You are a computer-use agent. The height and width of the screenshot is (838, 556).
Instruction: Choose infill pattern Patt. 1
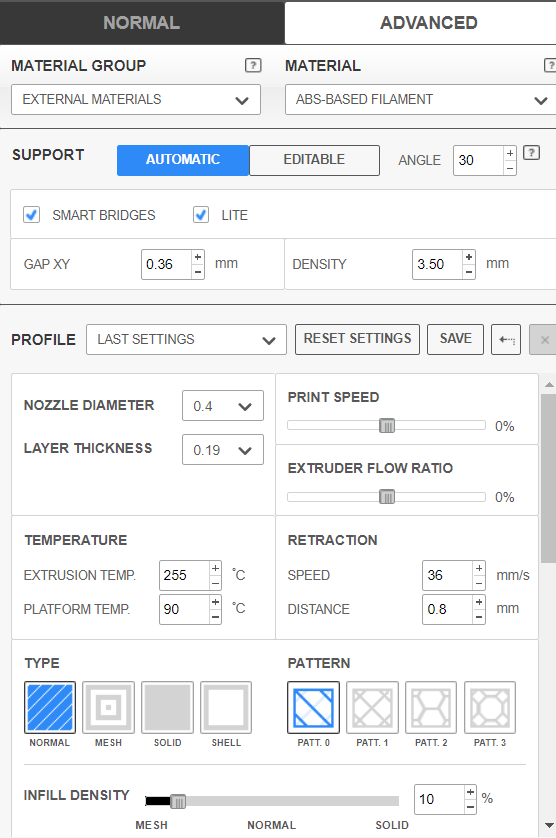[372, 707]
